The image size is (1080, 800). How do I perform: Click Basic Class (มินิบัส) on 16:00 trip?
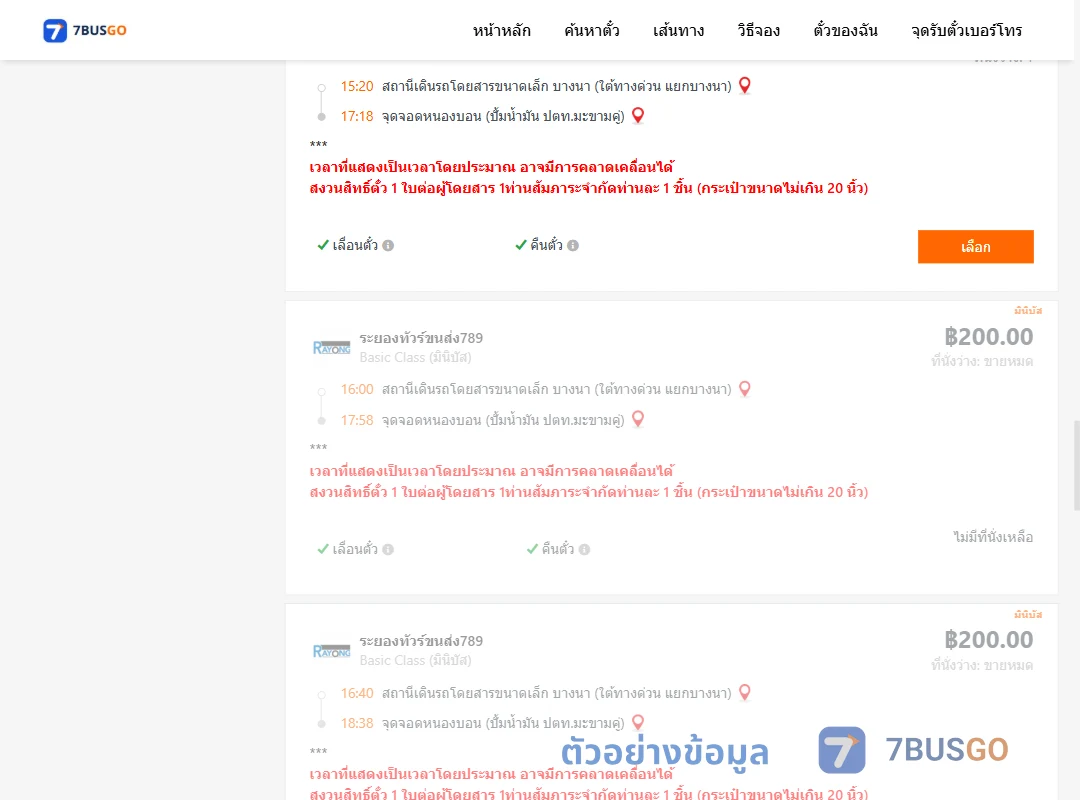pyautogui.click(x=415, y=357)
